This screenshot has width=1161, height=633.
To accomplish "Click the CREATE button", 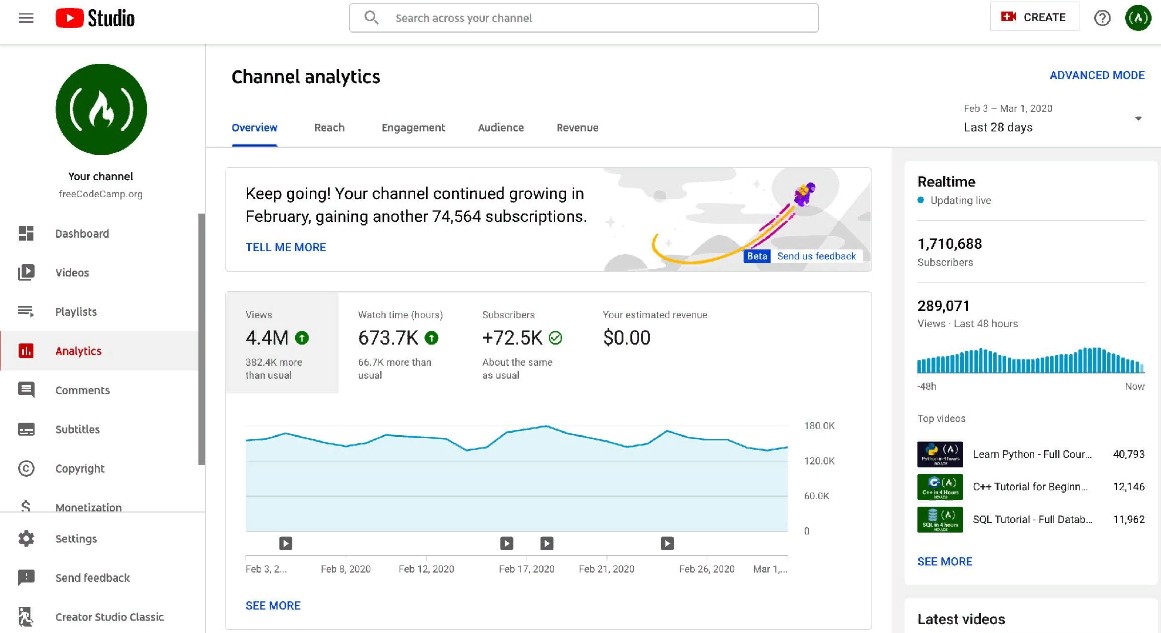I will click(1034, 17).
